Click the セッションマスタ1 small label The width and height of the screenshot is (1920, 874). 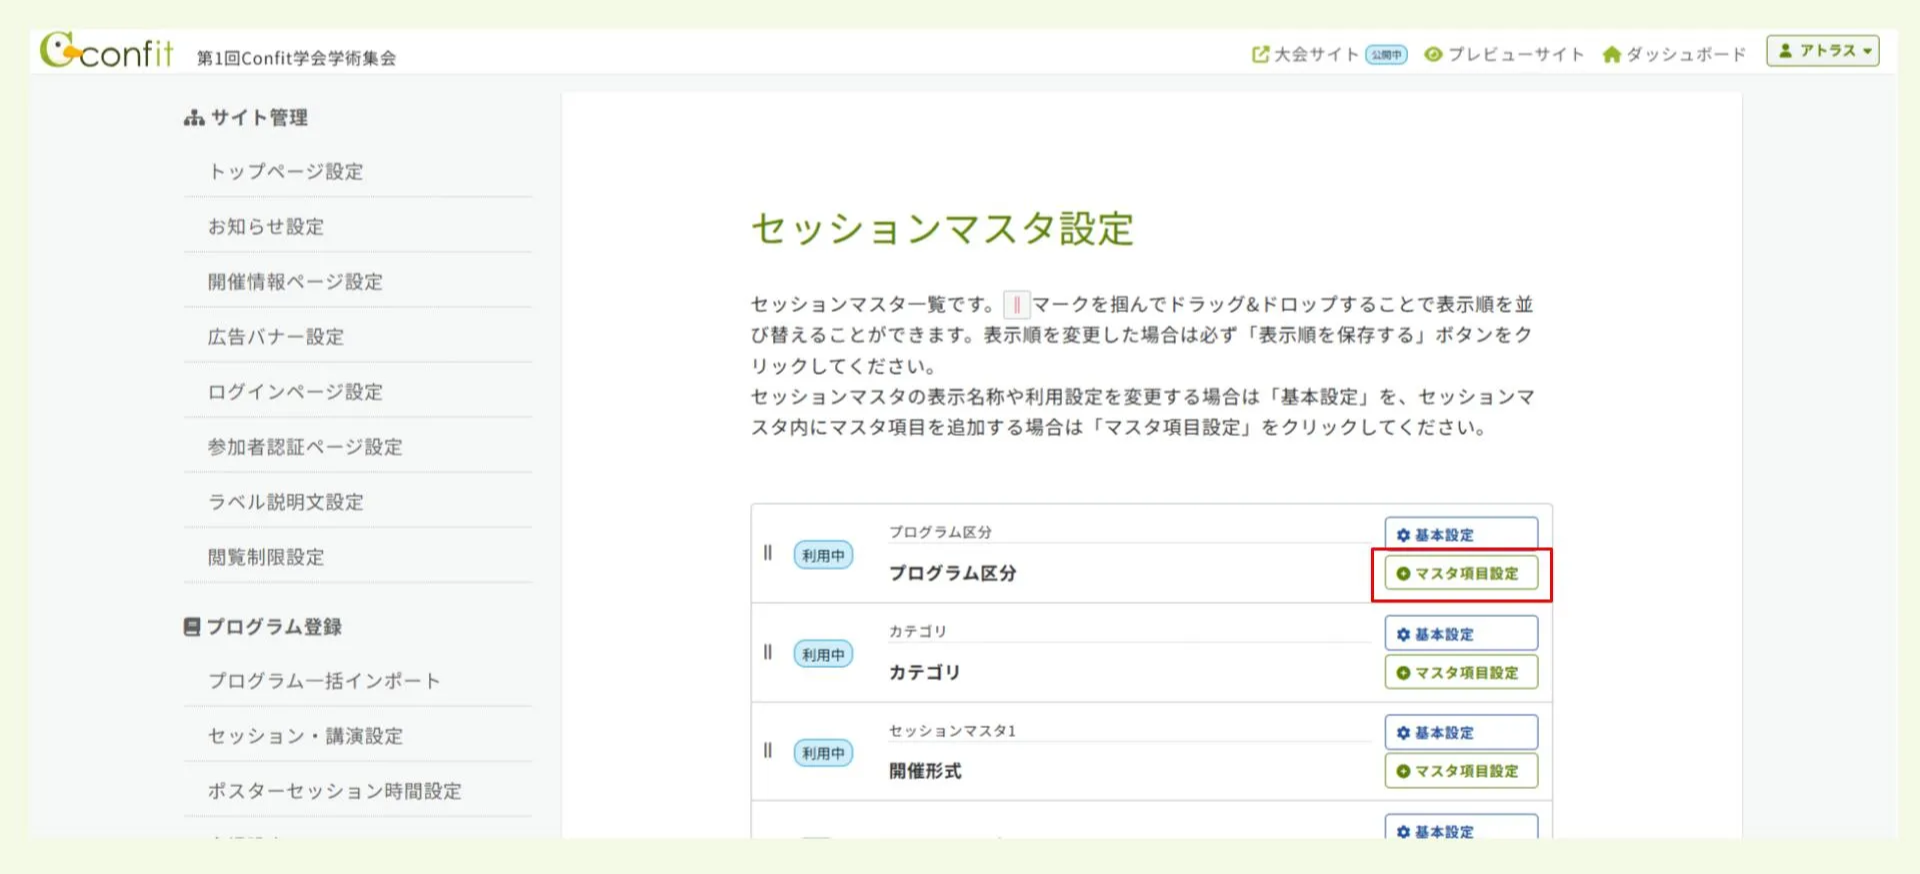pyautogui.click(x=952, y=731)
